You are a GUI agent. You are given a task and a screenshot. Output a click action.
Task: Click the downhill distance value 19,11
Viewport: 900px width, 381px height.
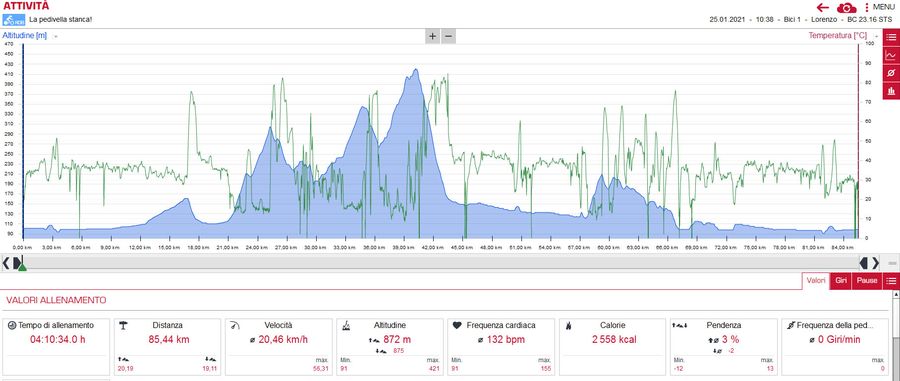(x=210, y=368)
